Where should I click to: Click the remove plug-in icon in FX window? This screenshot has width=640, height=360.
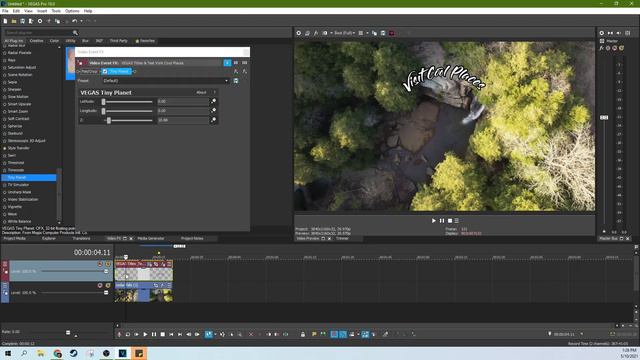pos(245,71)
